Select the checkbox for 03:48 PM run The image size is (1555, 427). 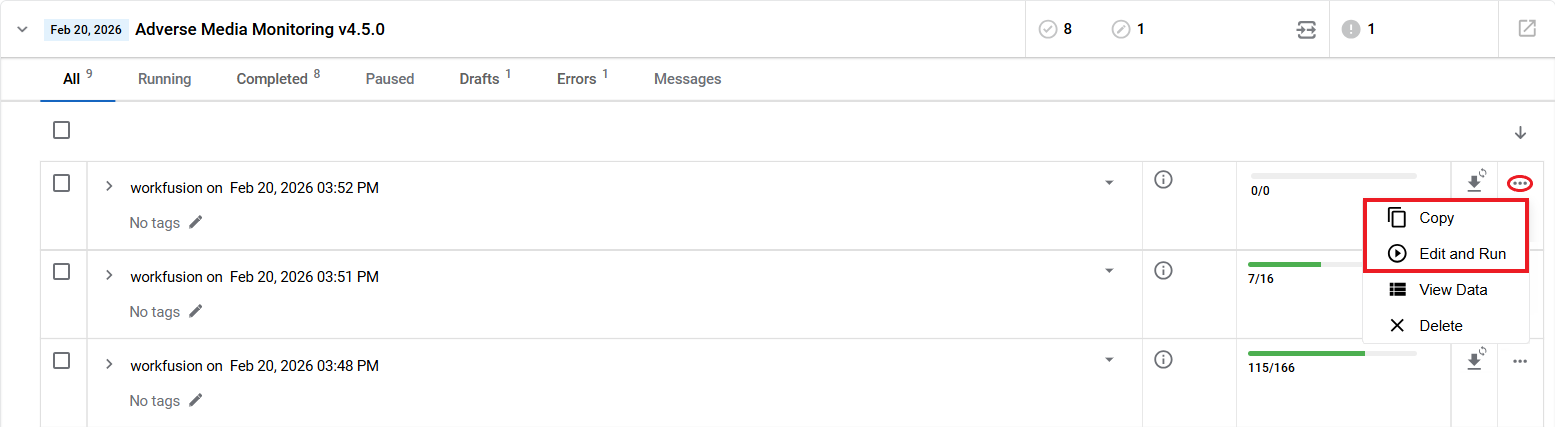[x=61, y=361]
